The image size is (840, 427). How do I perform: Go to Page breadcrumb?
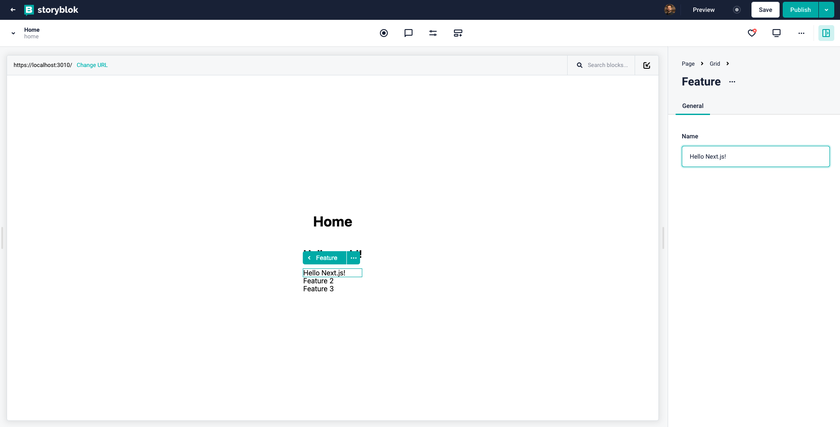[688, 63]
